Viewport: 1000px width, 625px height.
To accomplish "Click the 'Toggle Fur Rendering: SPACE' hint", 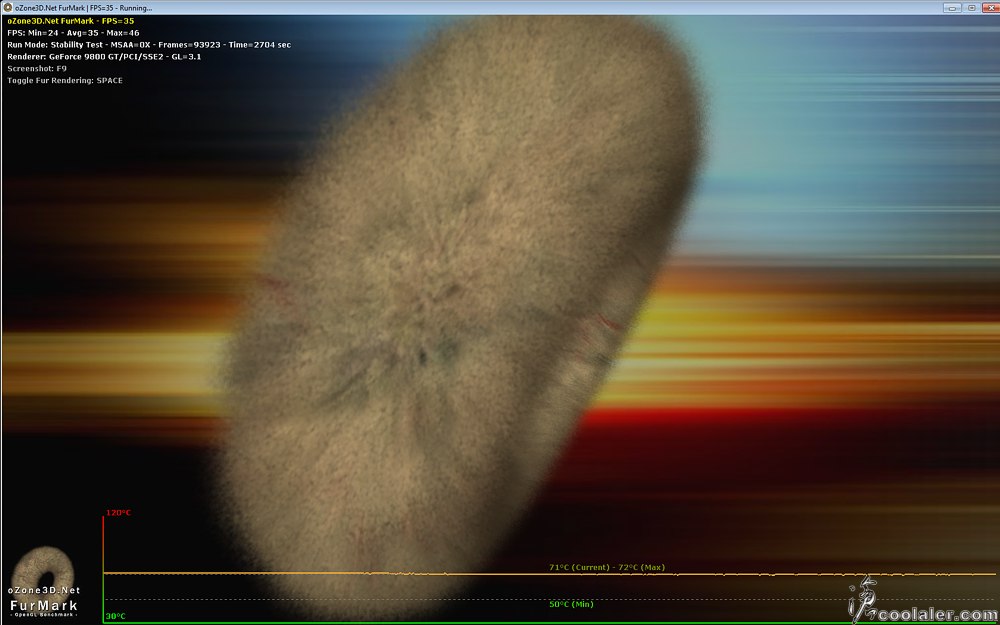I will click(65, 80).
